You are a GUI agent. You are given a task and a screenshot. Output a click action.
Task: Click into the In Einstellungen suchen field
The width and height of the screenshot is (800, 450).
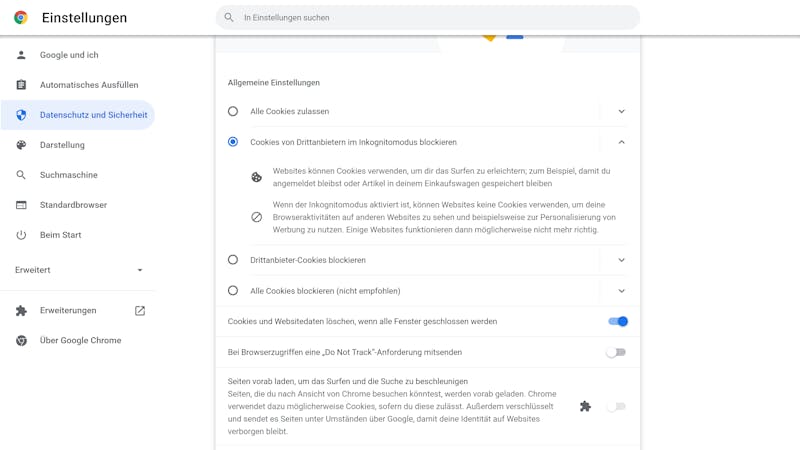click(x=428, y=17)
